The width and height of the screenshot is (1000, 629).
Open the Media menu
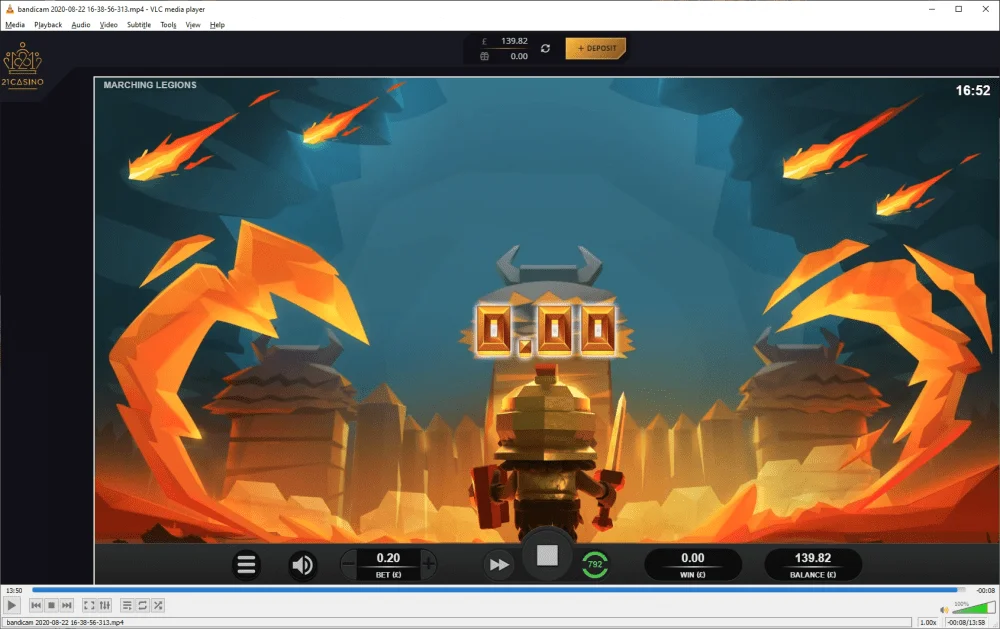tap(15, 25)
